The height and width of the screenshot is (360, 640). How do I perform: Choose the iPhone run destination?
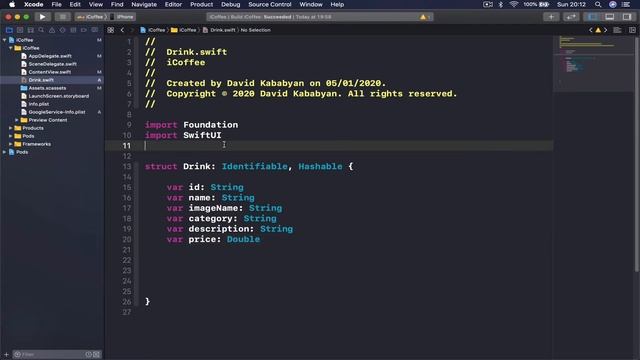coord(122,17)
